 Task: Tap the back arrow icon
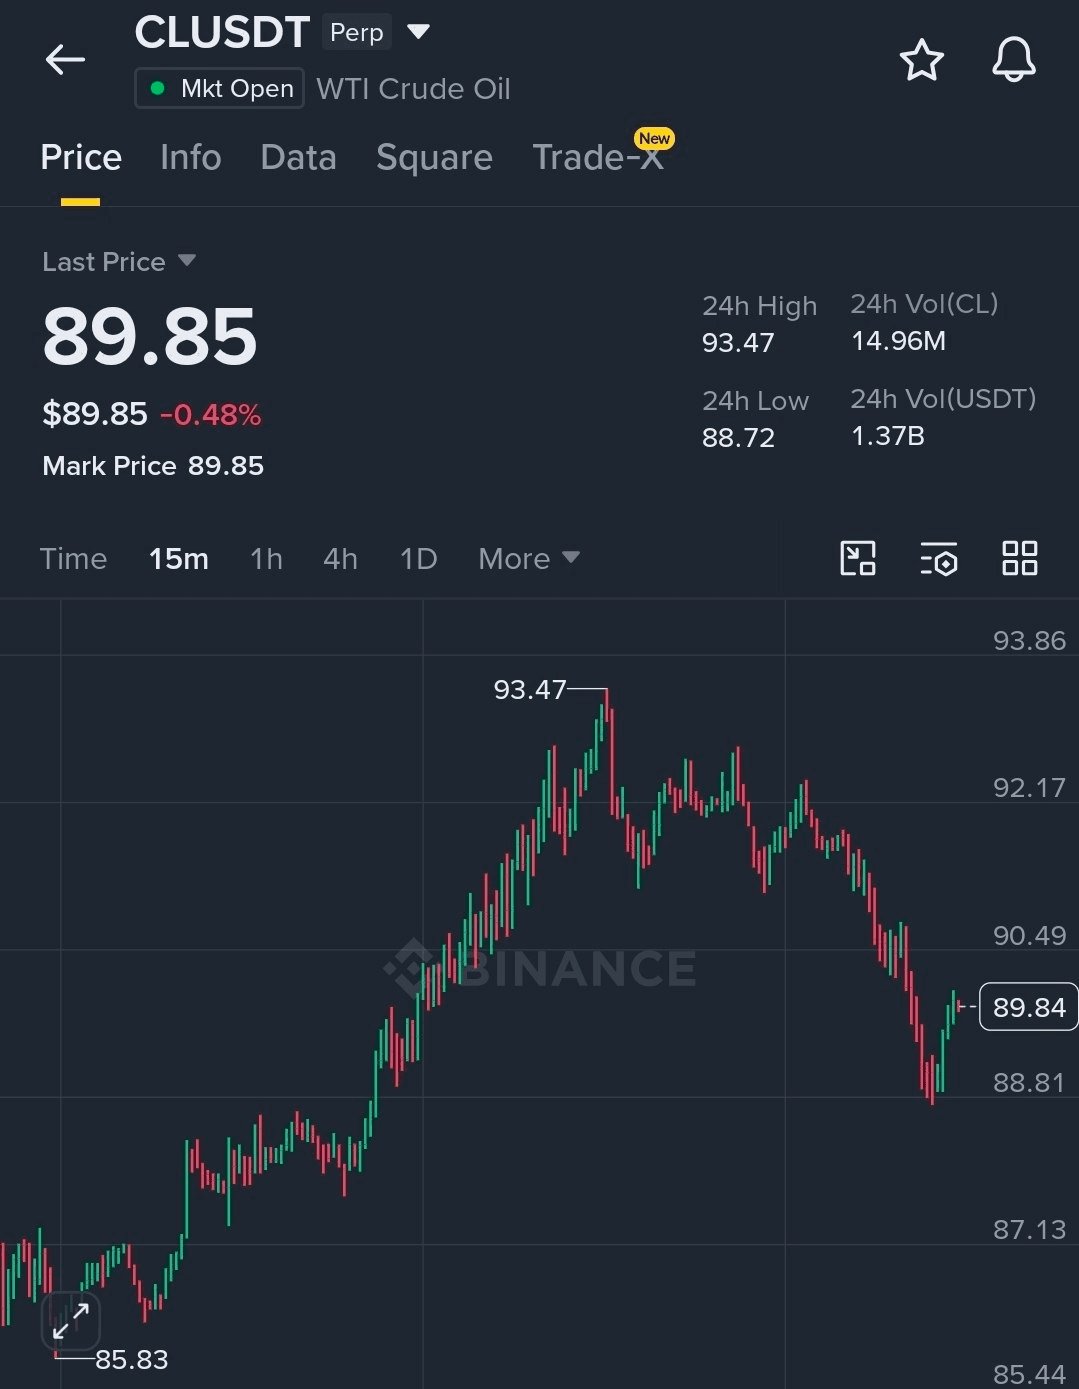coord(66,60)
